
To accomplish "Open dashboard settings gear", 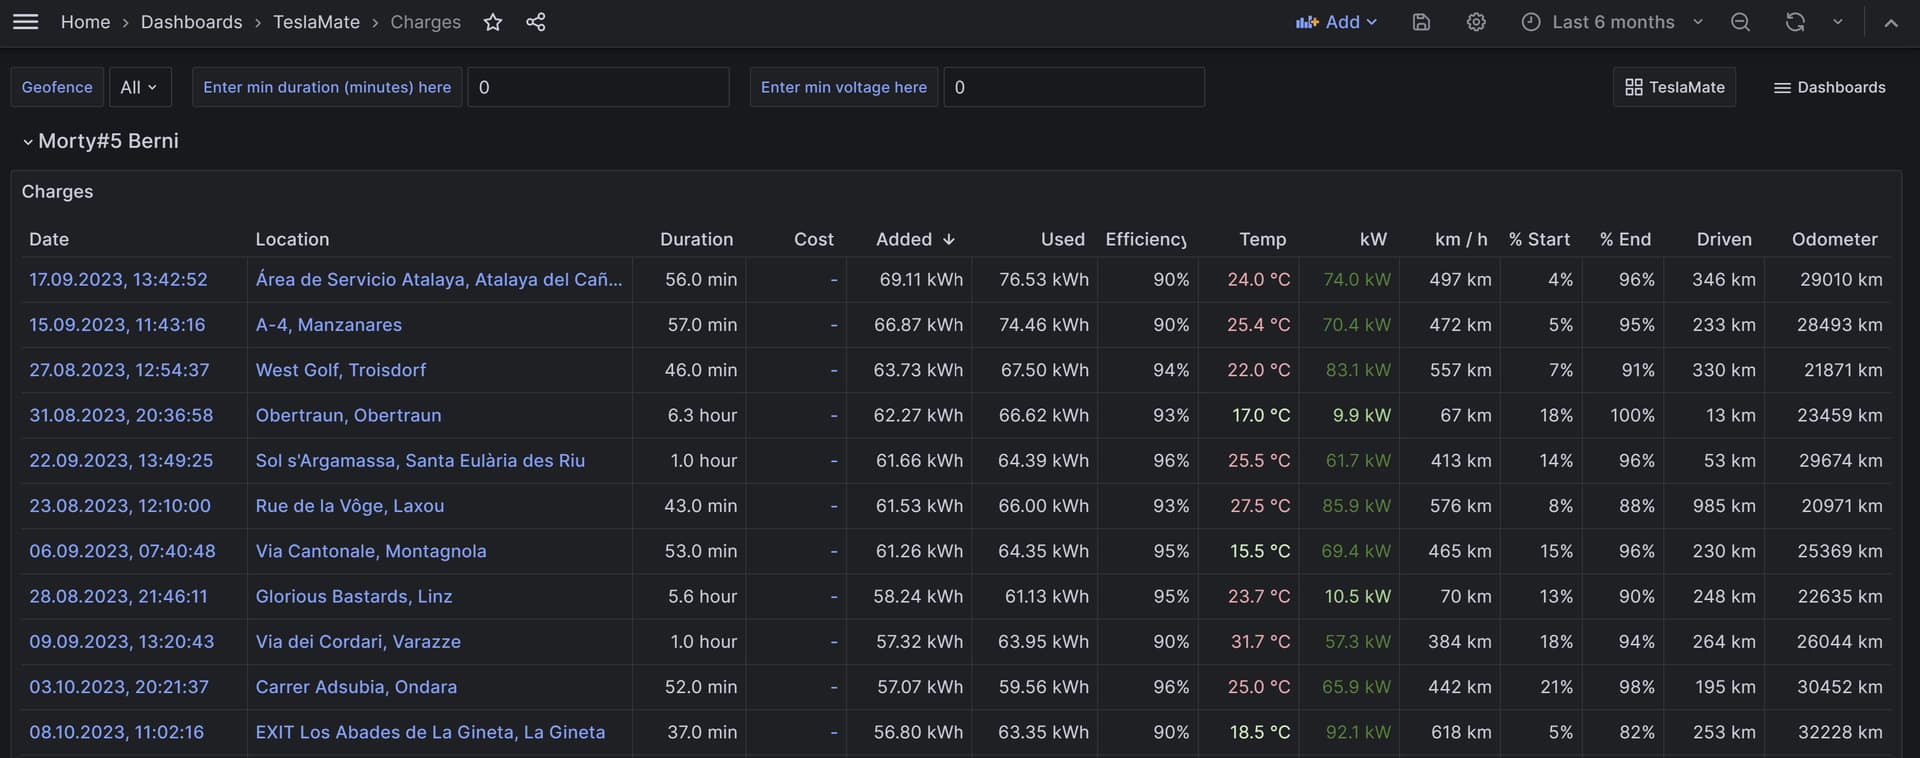I will pyautogui.click(x=1476, y=22).
